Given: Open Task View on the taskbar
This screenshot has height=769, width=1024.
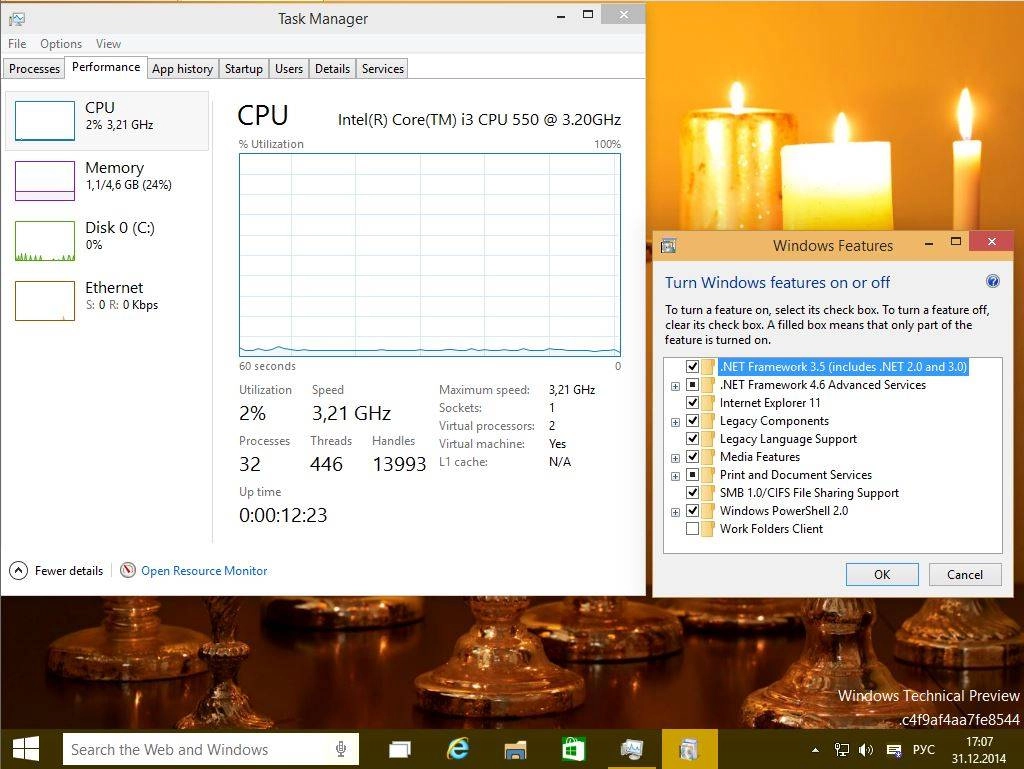Looking at the screenshot, I should 400,749.
